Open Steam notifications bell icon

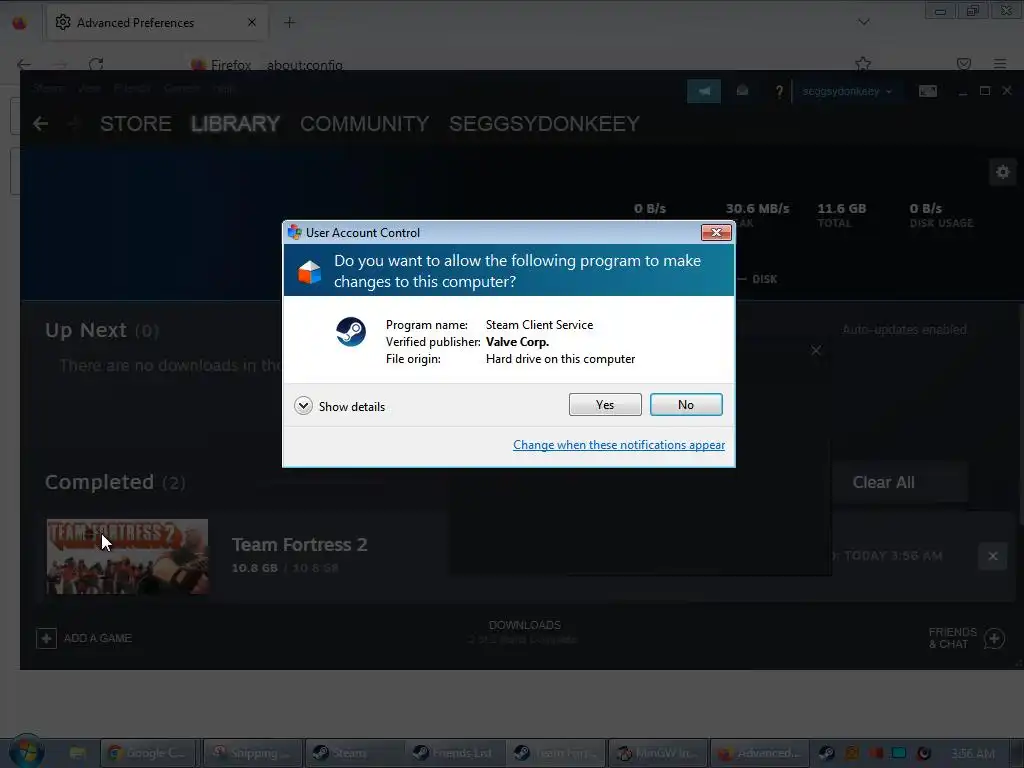742,91
